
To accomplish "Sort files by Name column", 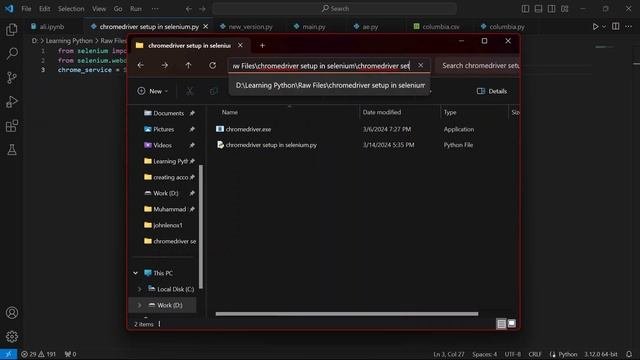I will pos(229,112).
